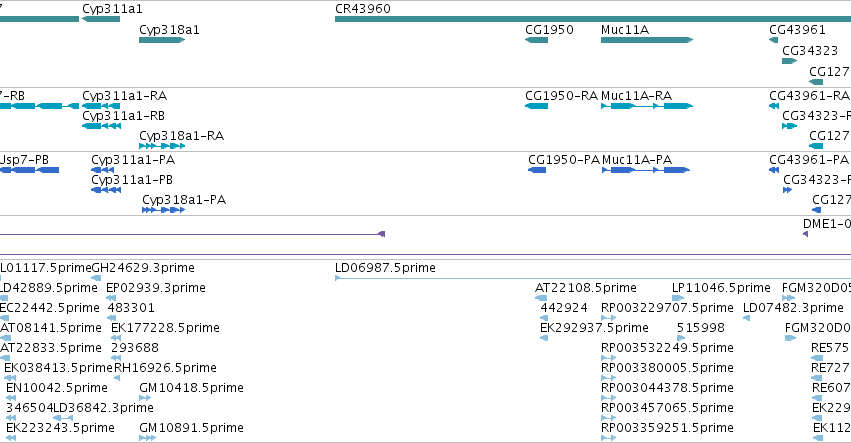This screenshot has height=443, width=851.
Task: Click the EP02939.3prime EST label
Action: [x=156, y=288]
